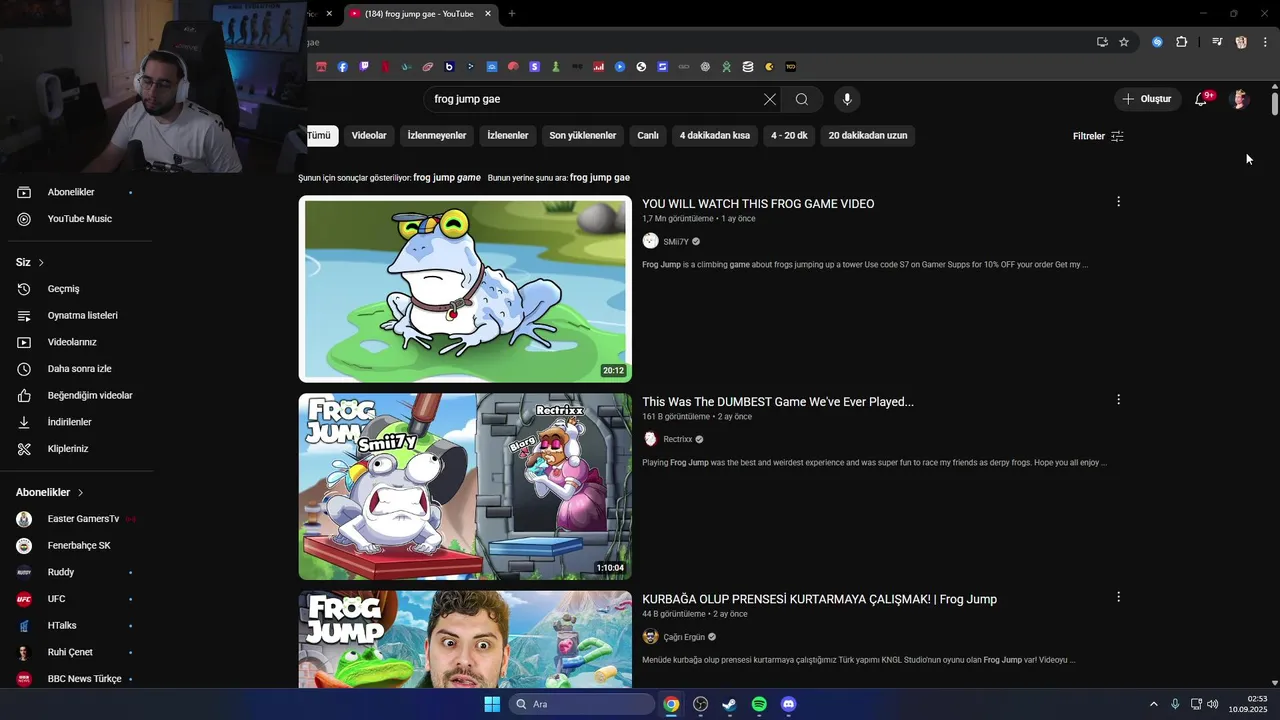1280x720 pixels.
Task: Open This Was The DUMBEST Game video title
Action: pos(778,402)
